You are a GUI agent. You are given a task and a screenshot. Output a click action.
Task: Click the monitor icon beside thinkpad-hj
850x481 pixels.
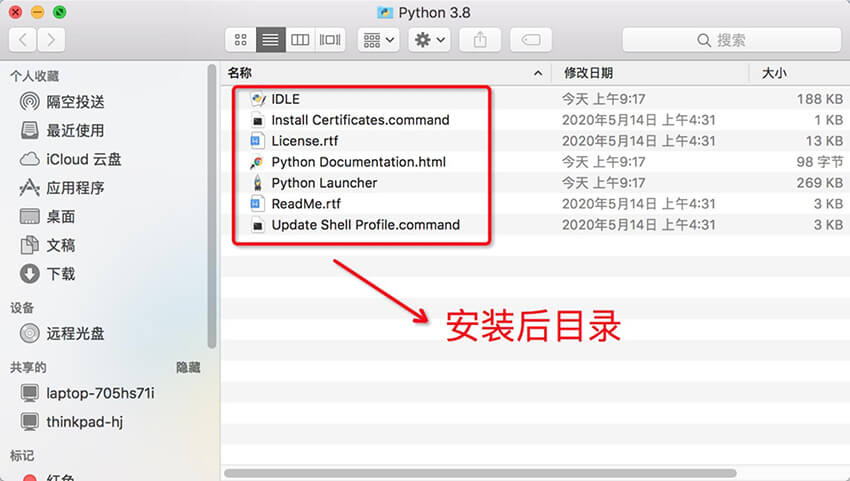pyautogui.click(x=29, y=421)
